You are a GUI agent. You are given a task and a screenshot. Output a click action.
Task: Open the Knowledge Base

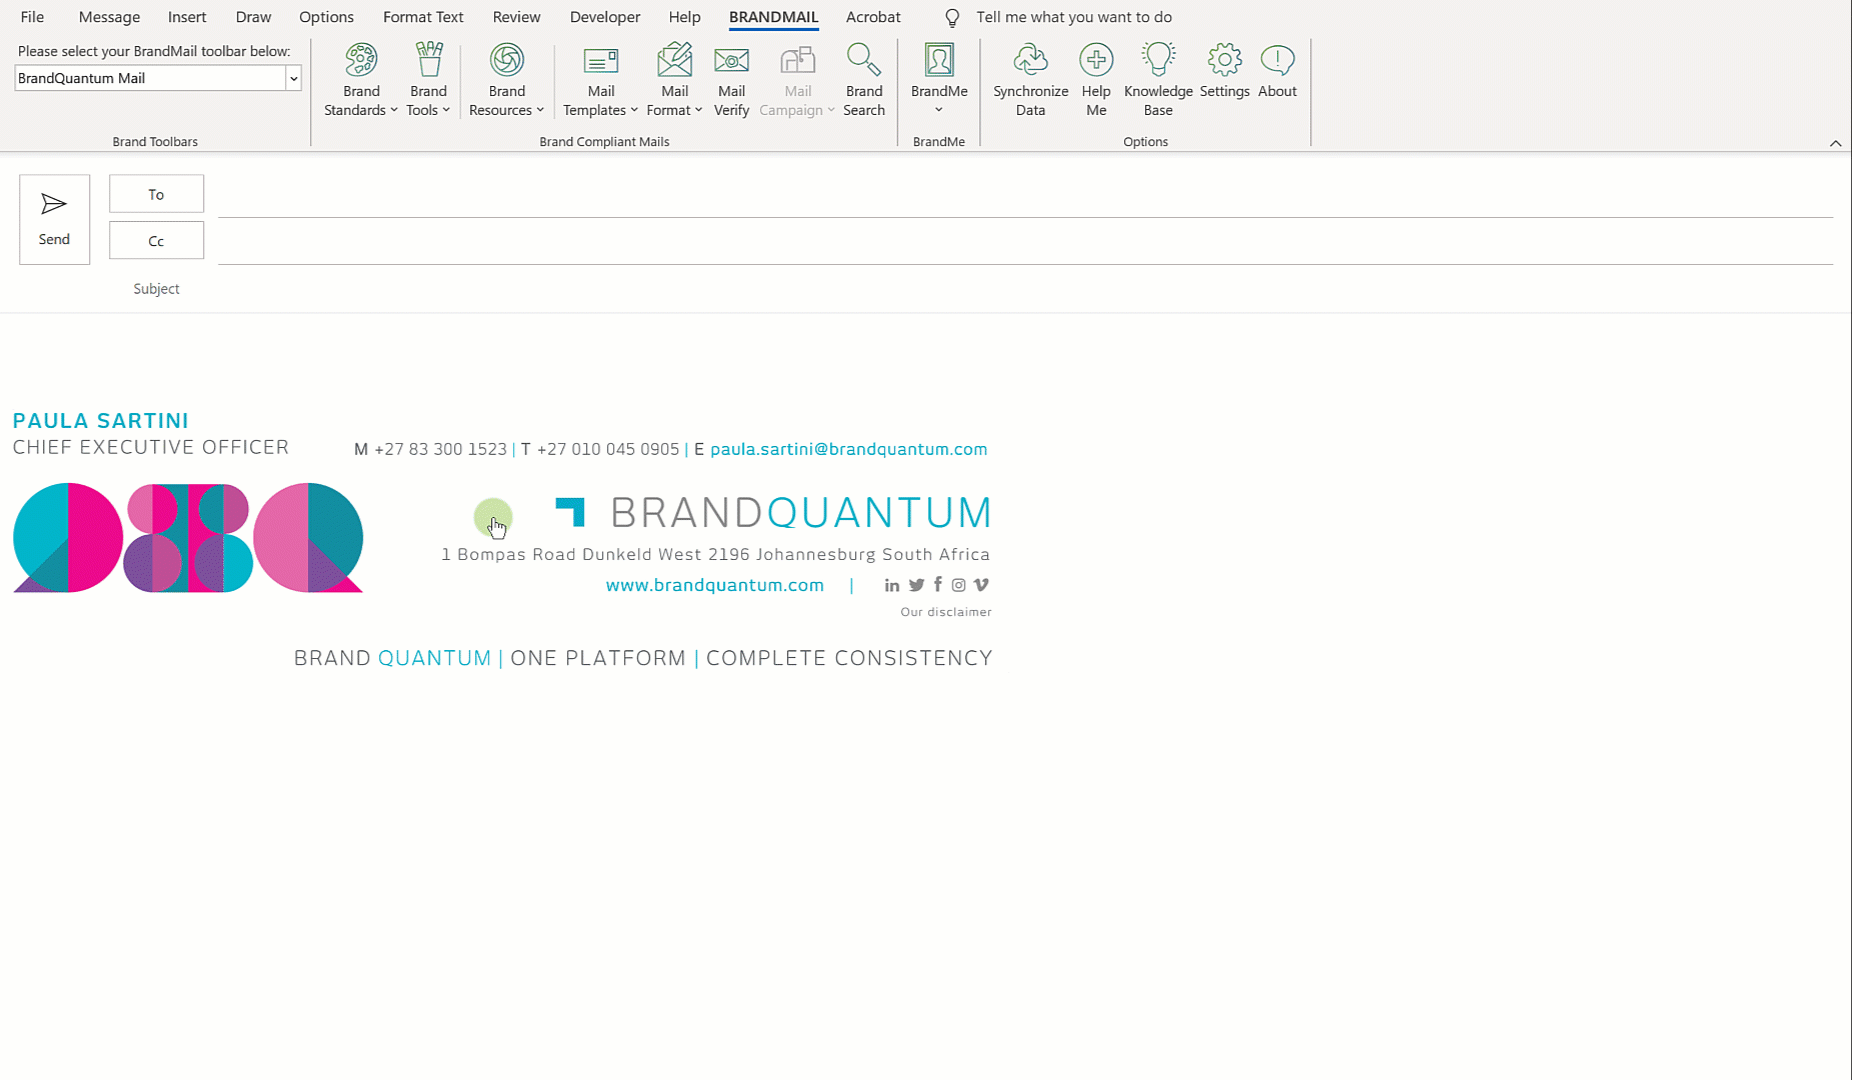[1158, 80]
